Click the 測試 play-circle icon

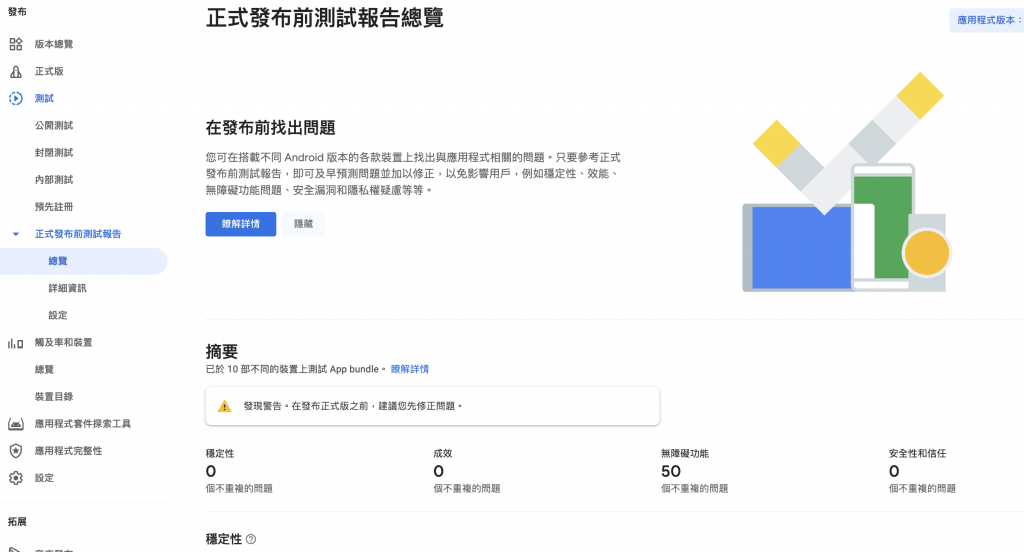(16, 99)
